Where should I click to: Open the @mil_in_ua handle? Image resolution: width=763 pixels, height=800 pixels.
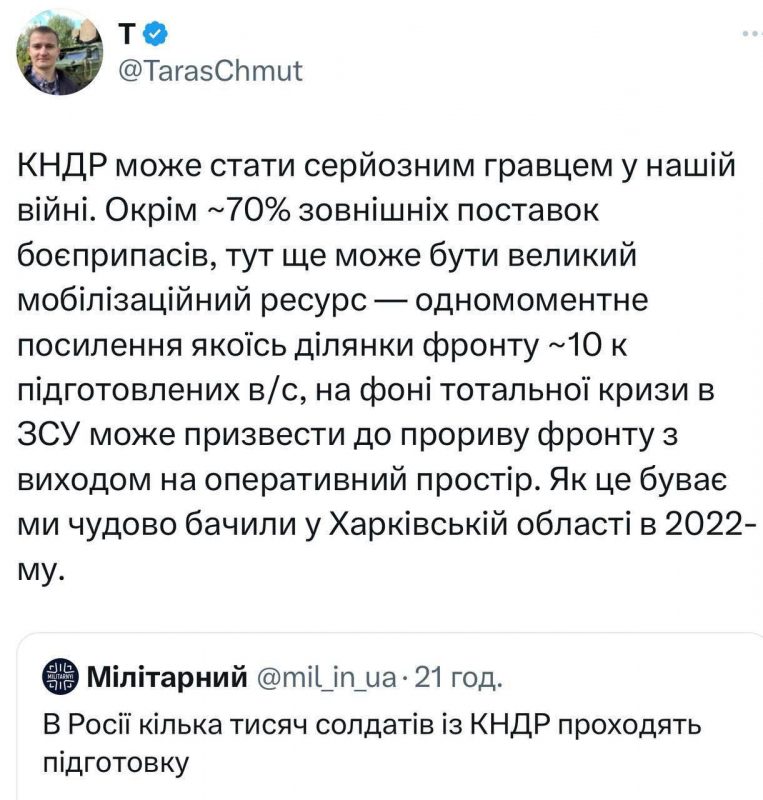[328, 680]
